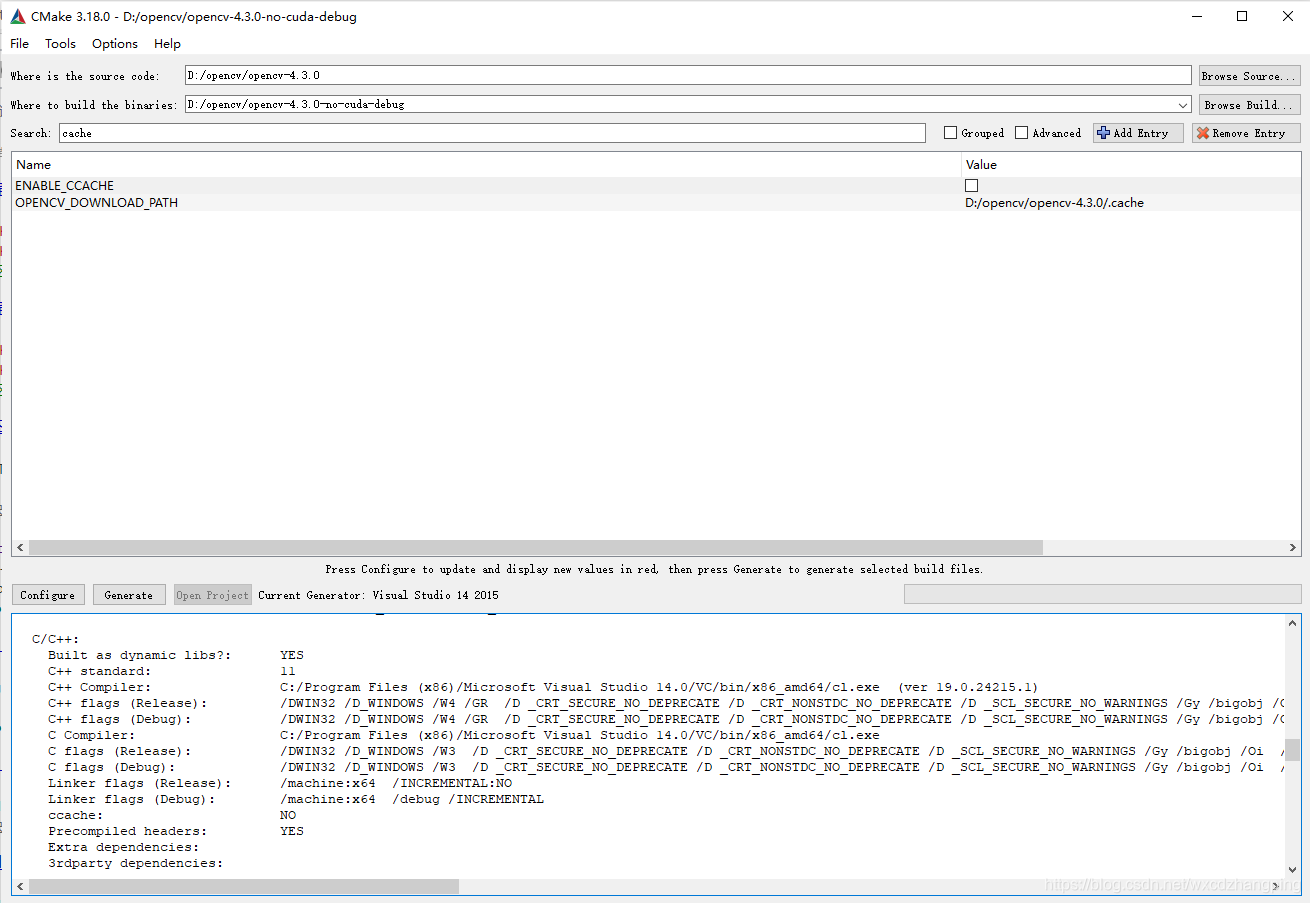Open the File menu

[x=20, y=43]
